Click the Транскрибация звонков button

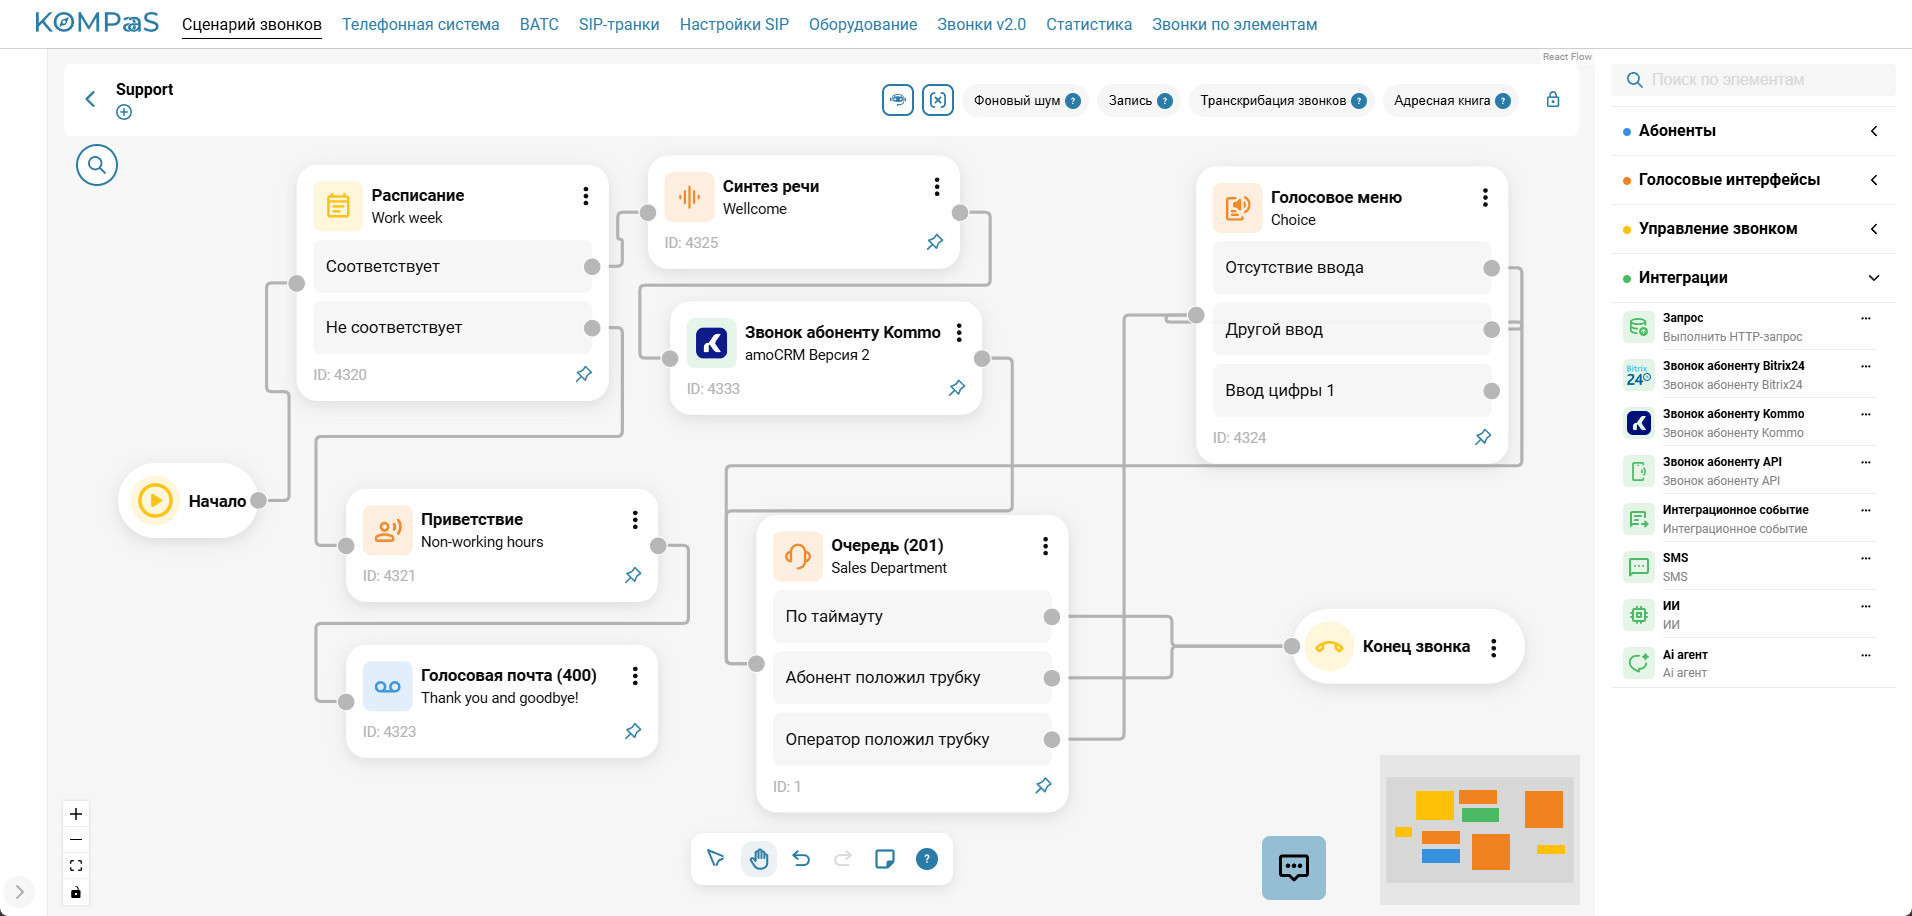click(x=1282, y=100)
